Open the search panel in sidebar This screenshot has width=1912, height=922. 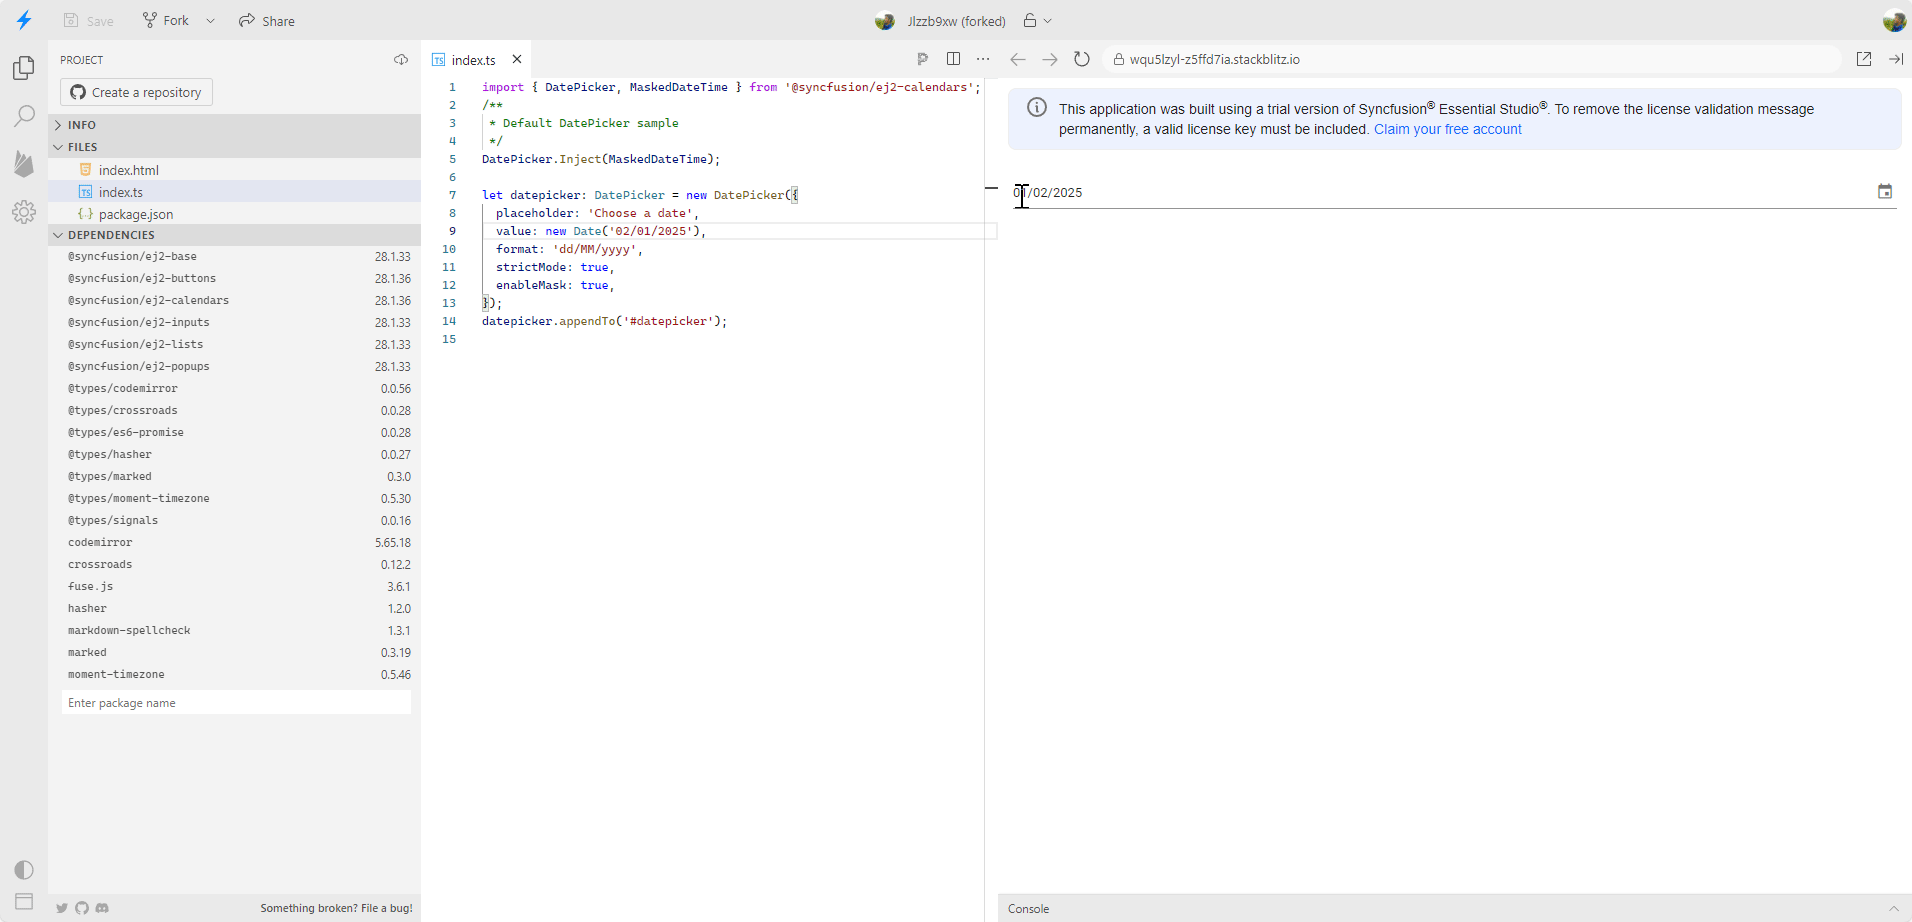tap(24, 116)
